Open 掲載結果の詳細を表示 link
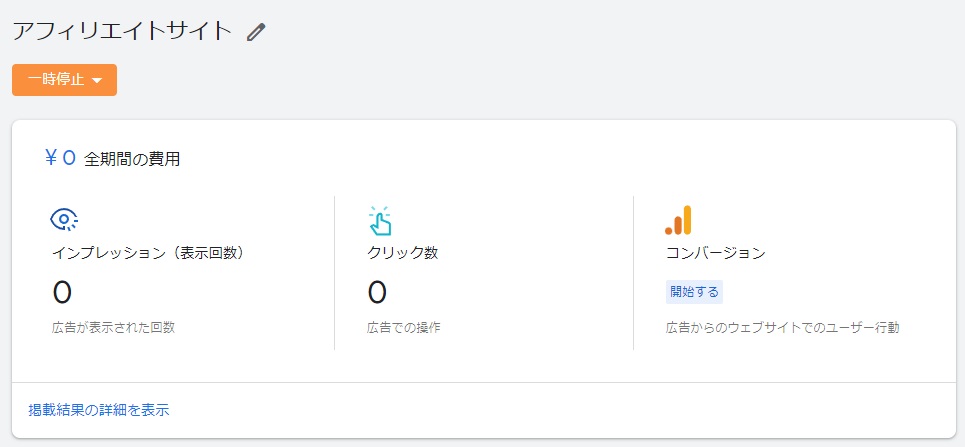 click(98, 411)
